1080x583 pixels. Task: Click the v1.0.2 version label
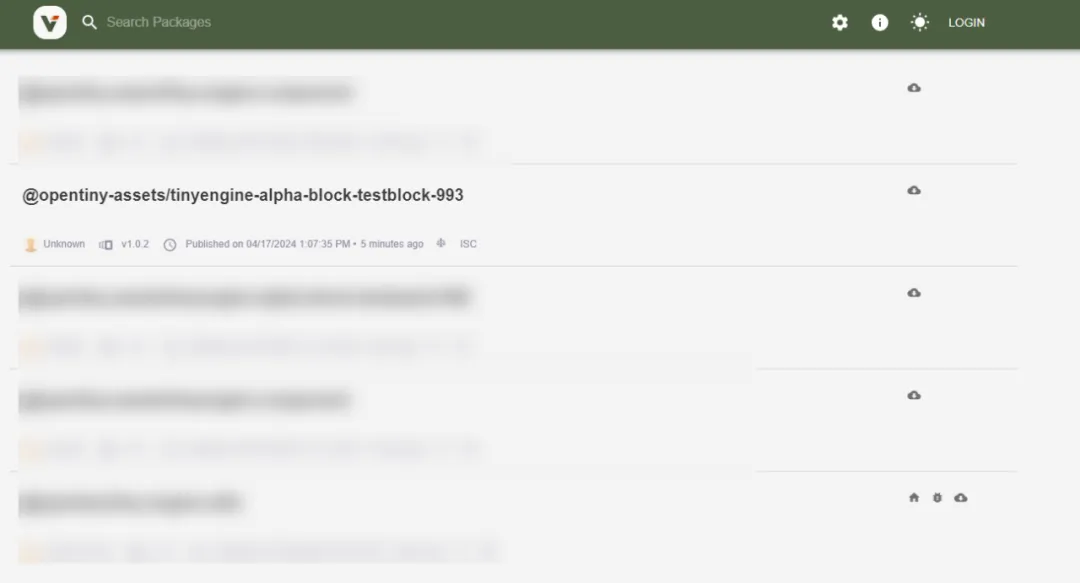pos(135,244)
